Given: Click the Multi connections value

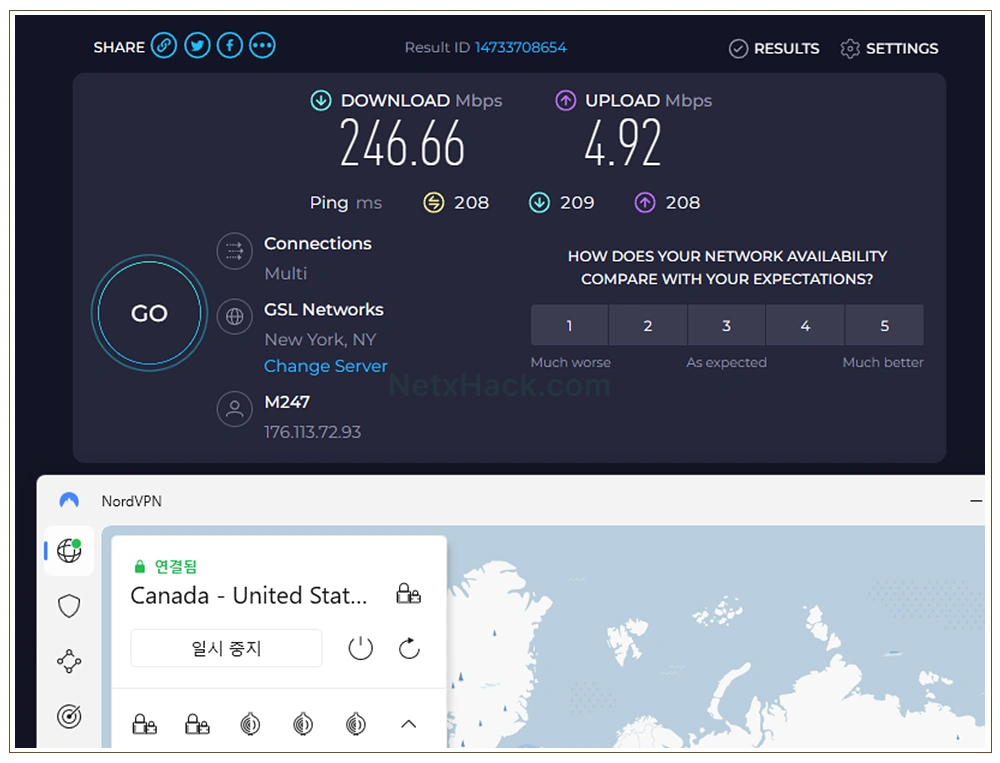Looking at the screenshot, I should 286,274.
